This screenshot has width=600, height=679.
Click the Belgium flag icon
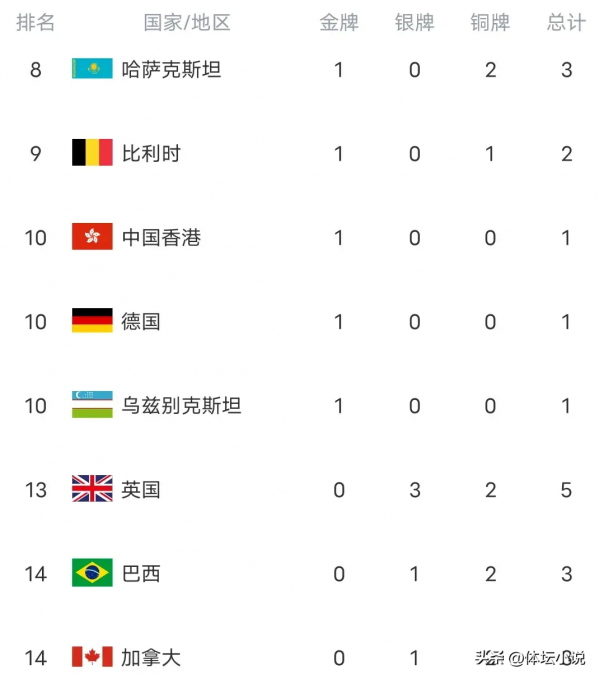coord(92,153)
